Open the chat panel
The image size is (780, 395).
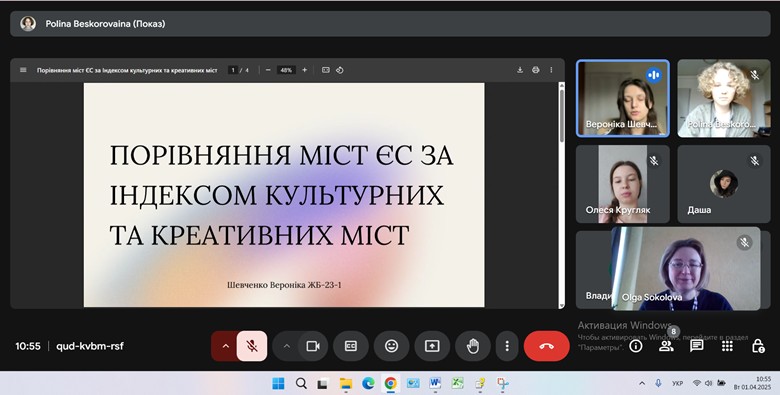coord(696,346)
